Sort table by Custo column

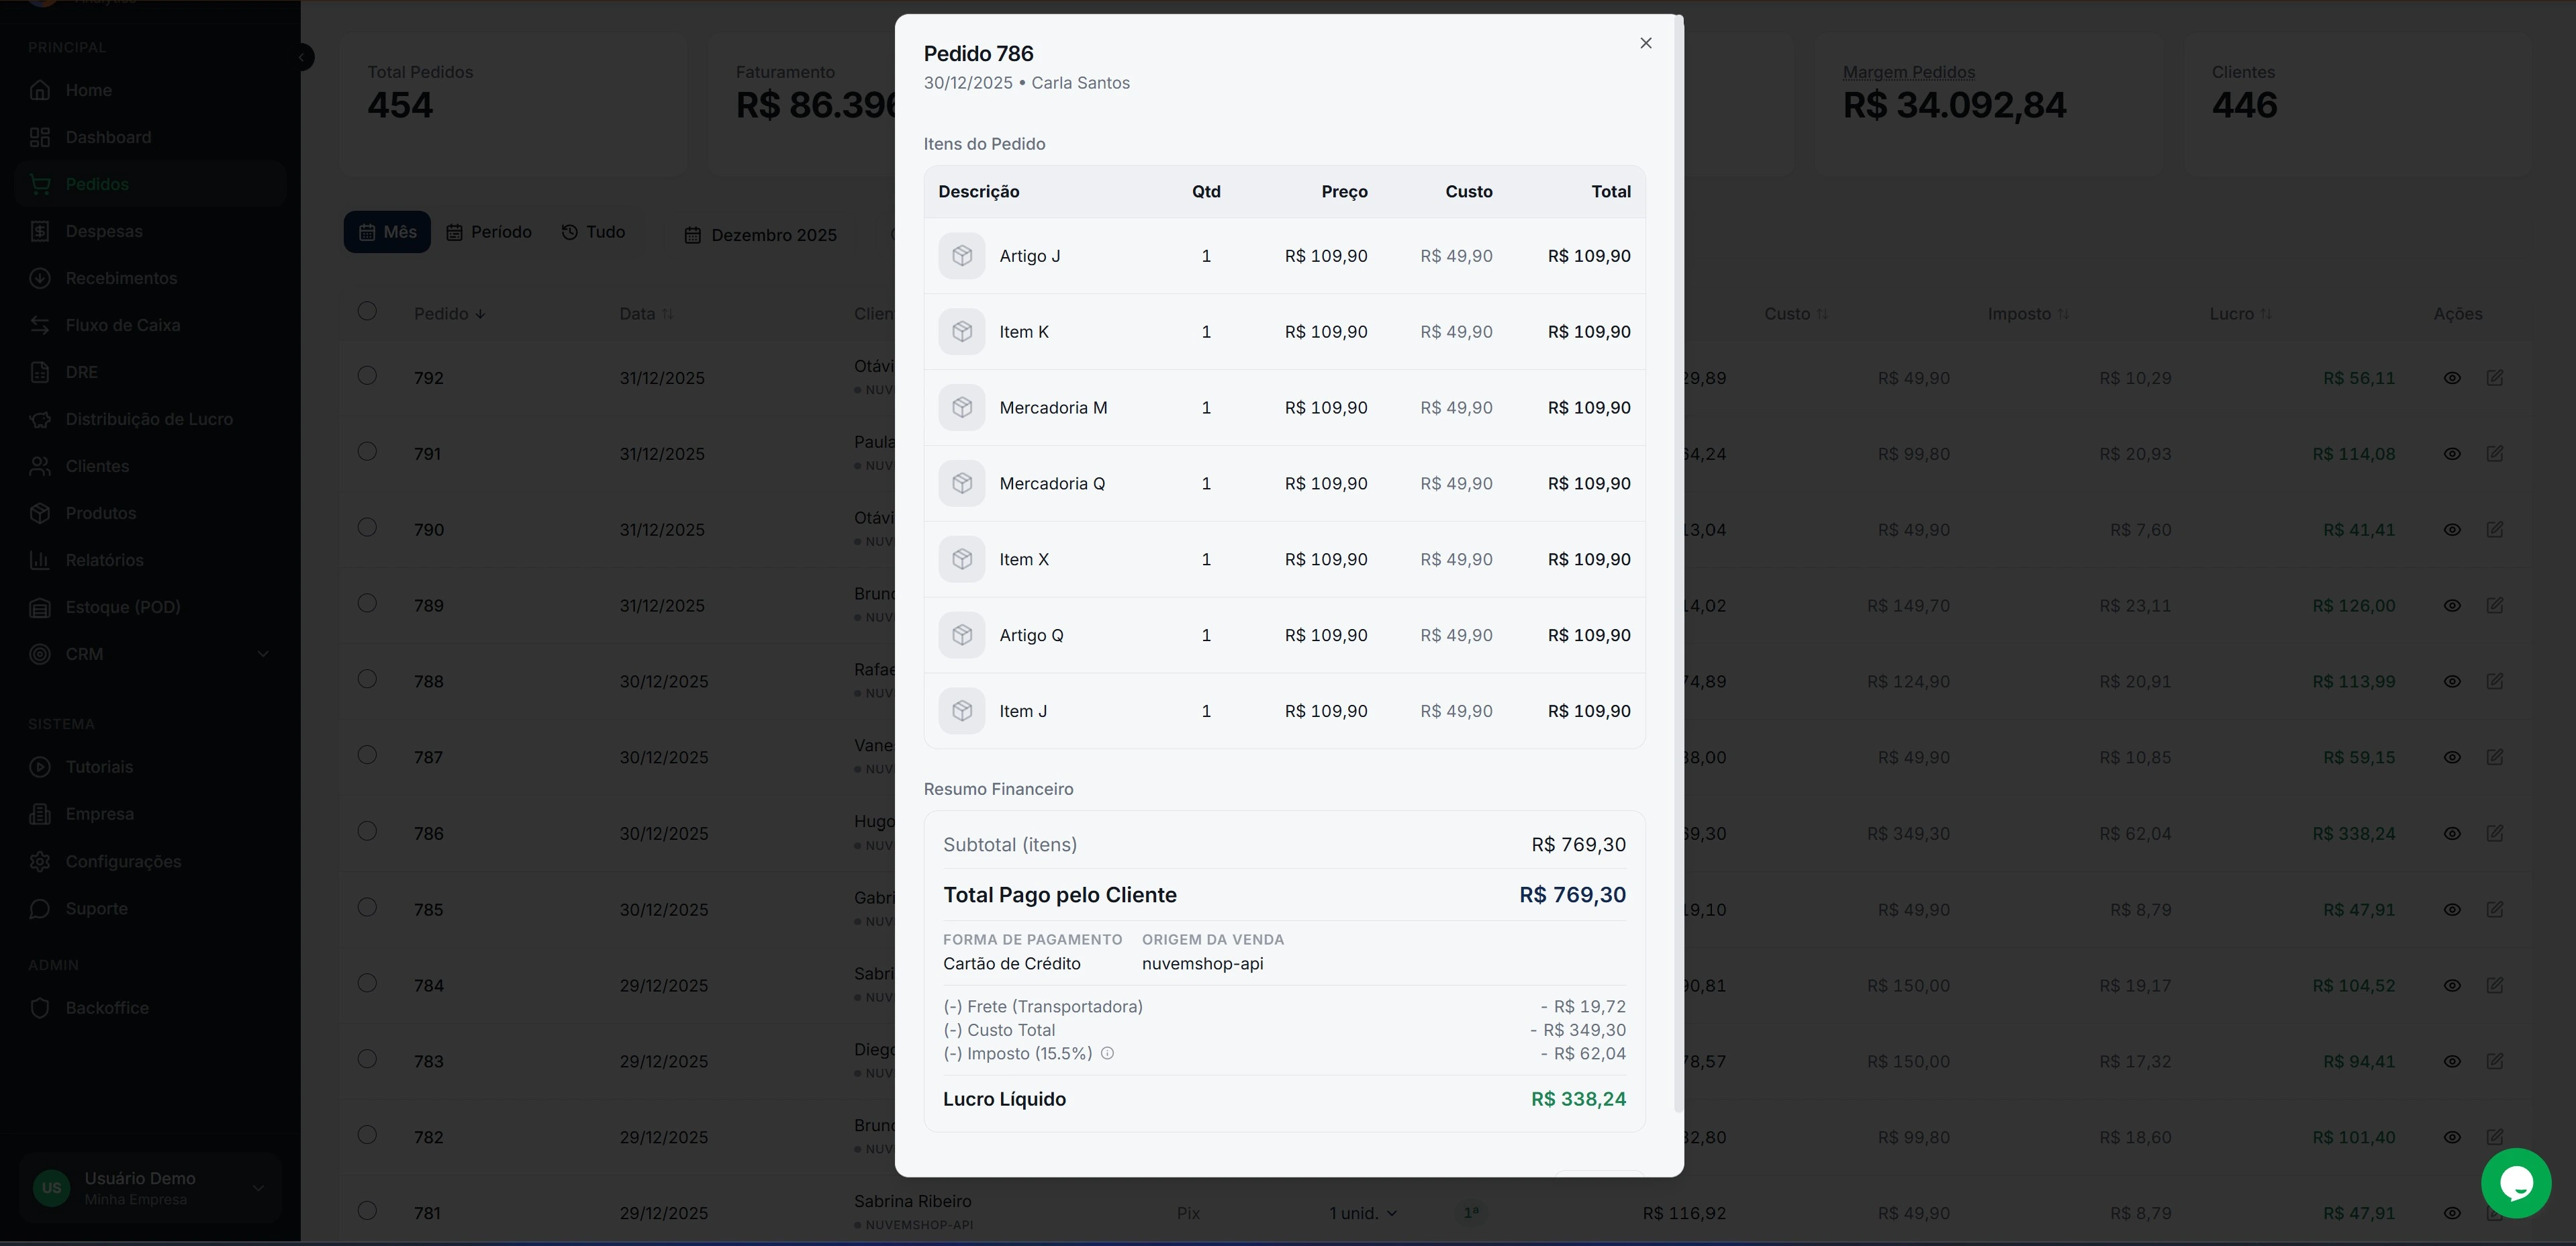[x=1796, y=314]
